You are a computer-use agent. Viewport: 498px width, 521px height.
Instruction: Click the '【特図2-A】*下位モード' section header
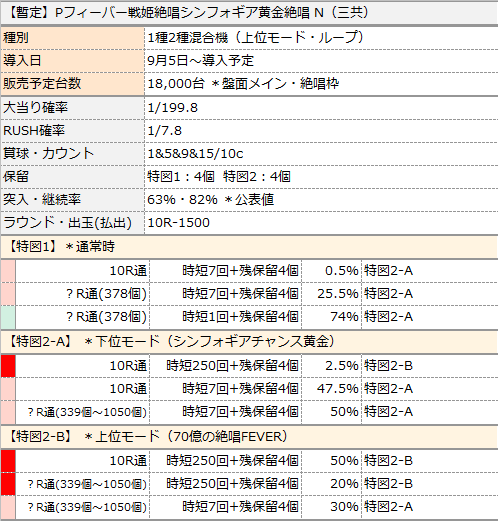click(x=249, y=342)
